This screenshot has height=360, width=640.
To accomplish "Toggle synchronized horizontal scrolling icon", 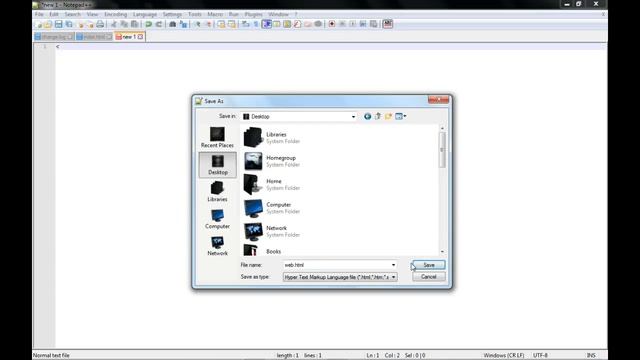I will click(231, 24).
